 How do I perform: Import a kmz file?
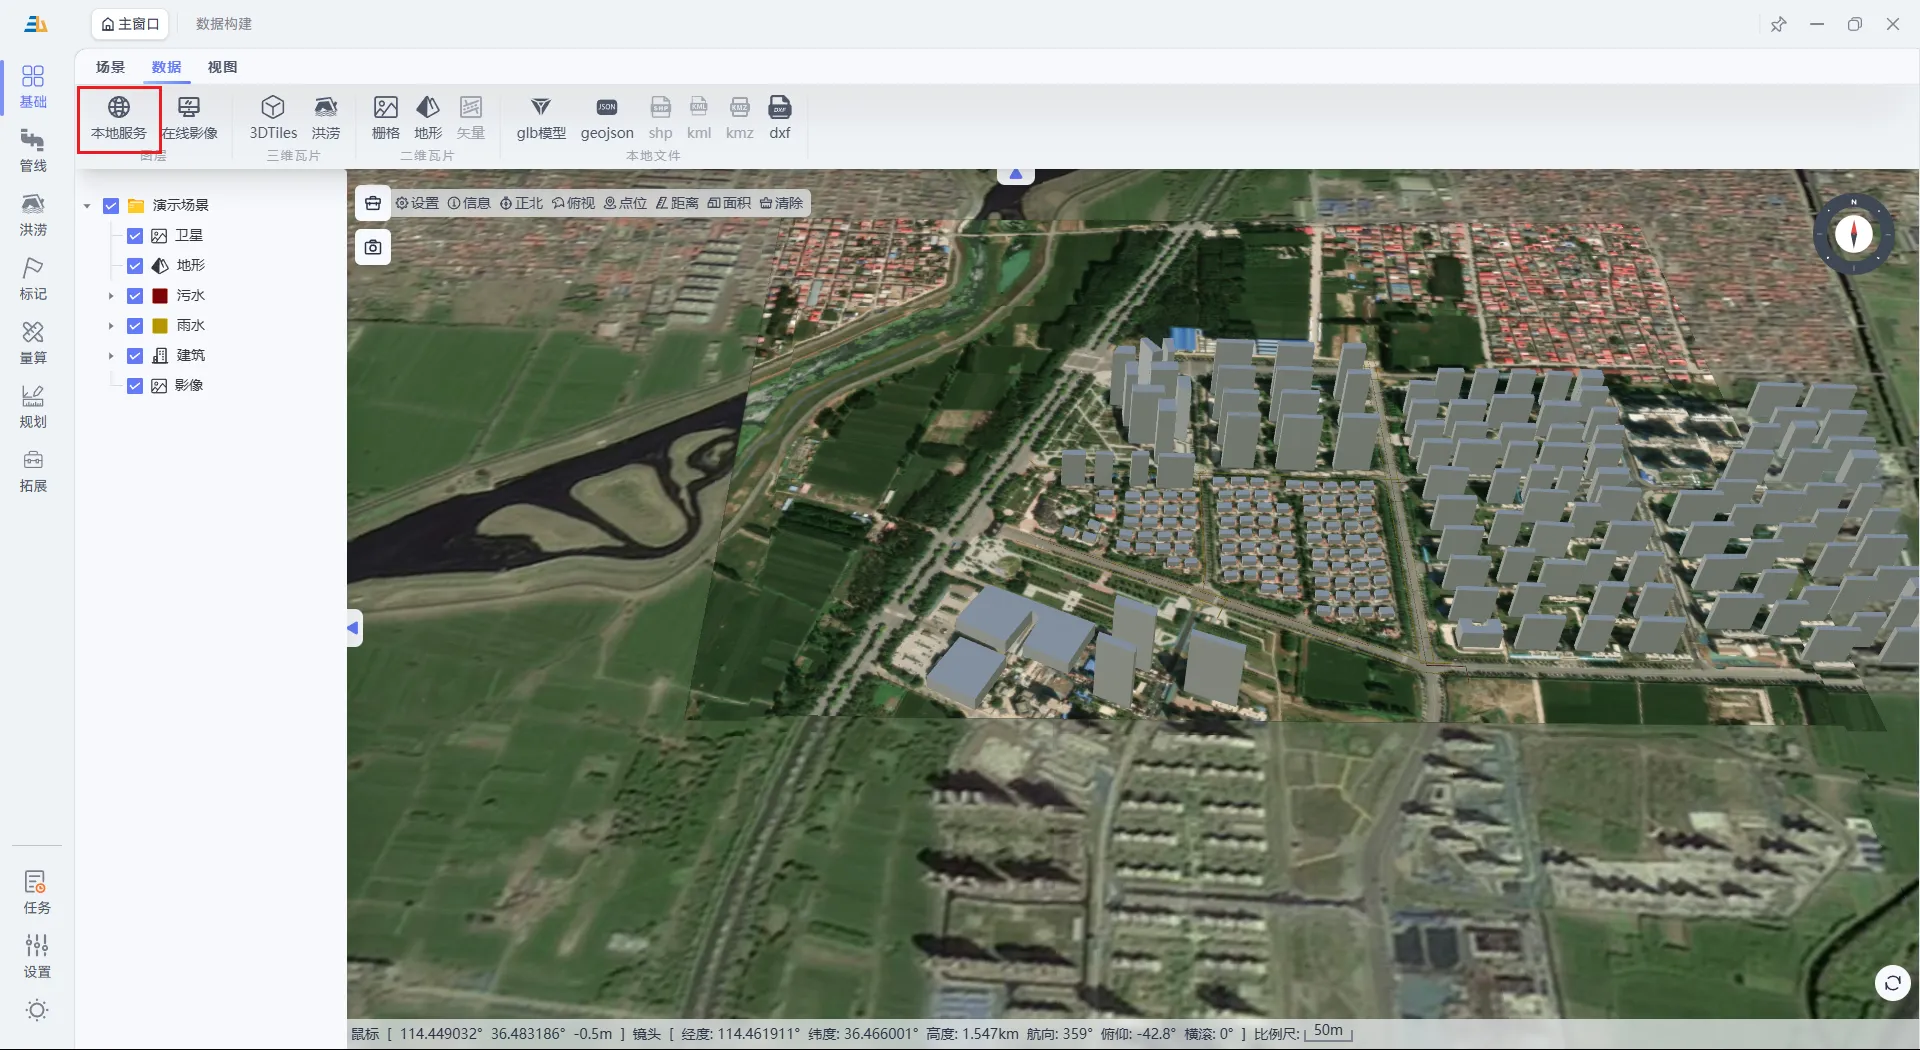click(x=740, y=118)
